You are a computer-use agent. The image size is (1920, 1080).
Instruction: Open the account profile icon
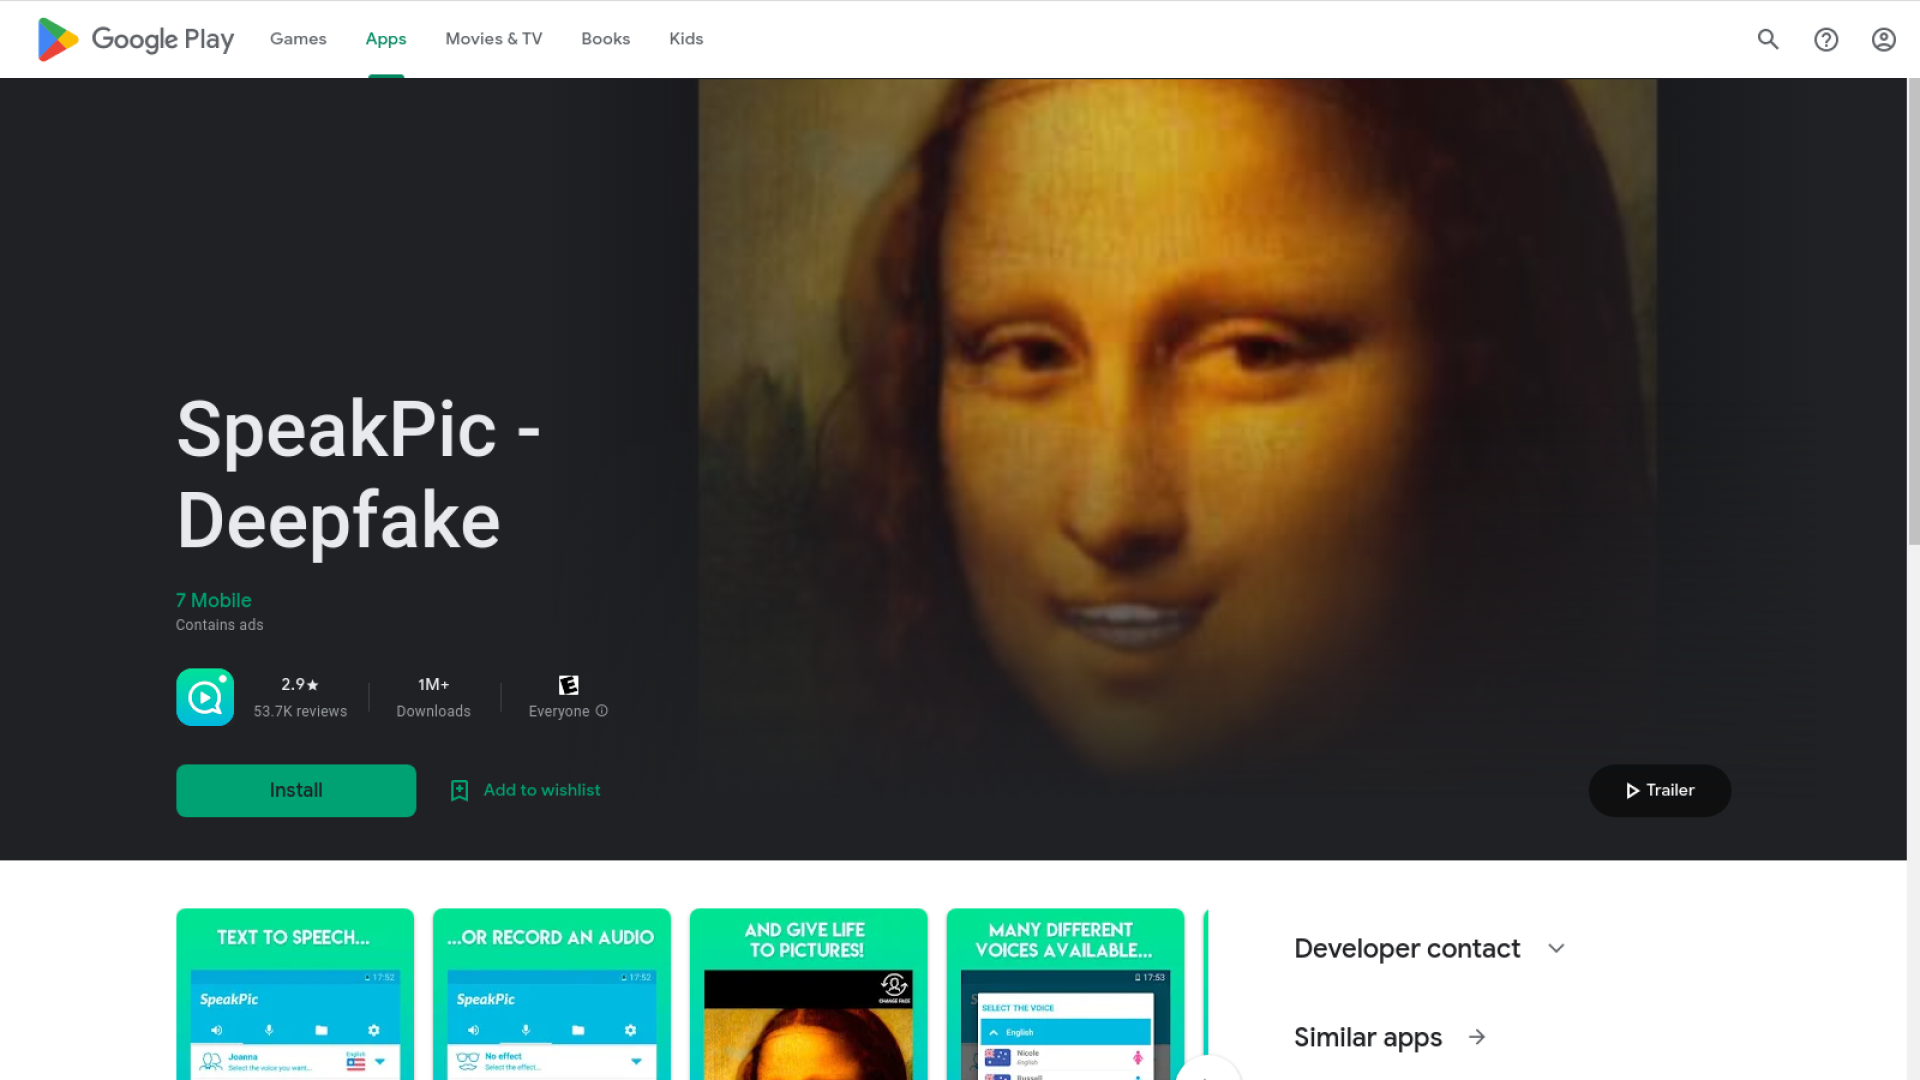1884,39
